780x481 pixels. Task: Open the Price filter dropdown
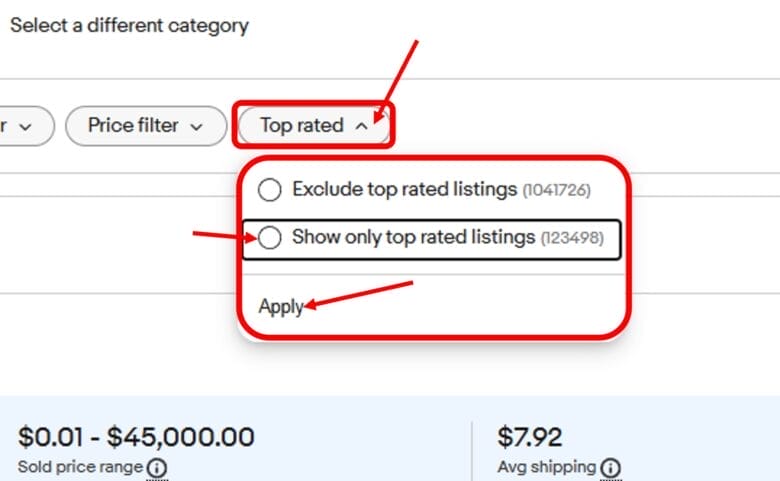[144, 126]
